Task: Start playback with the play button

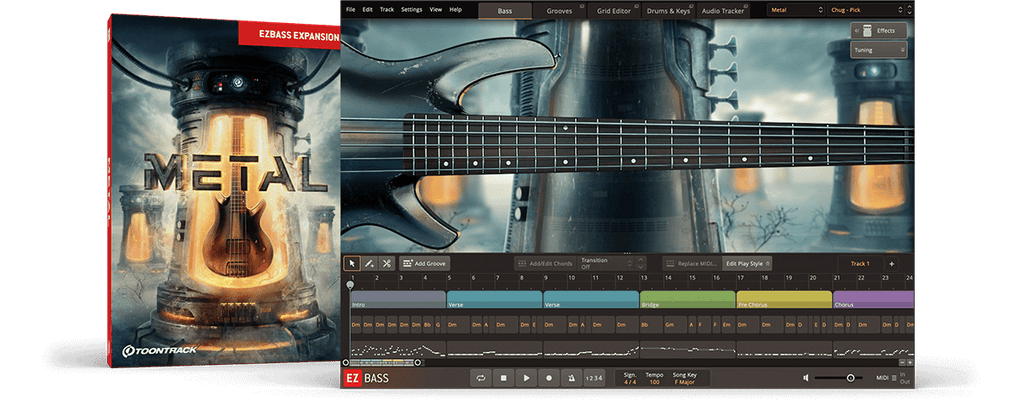Action: pos(526,377)
